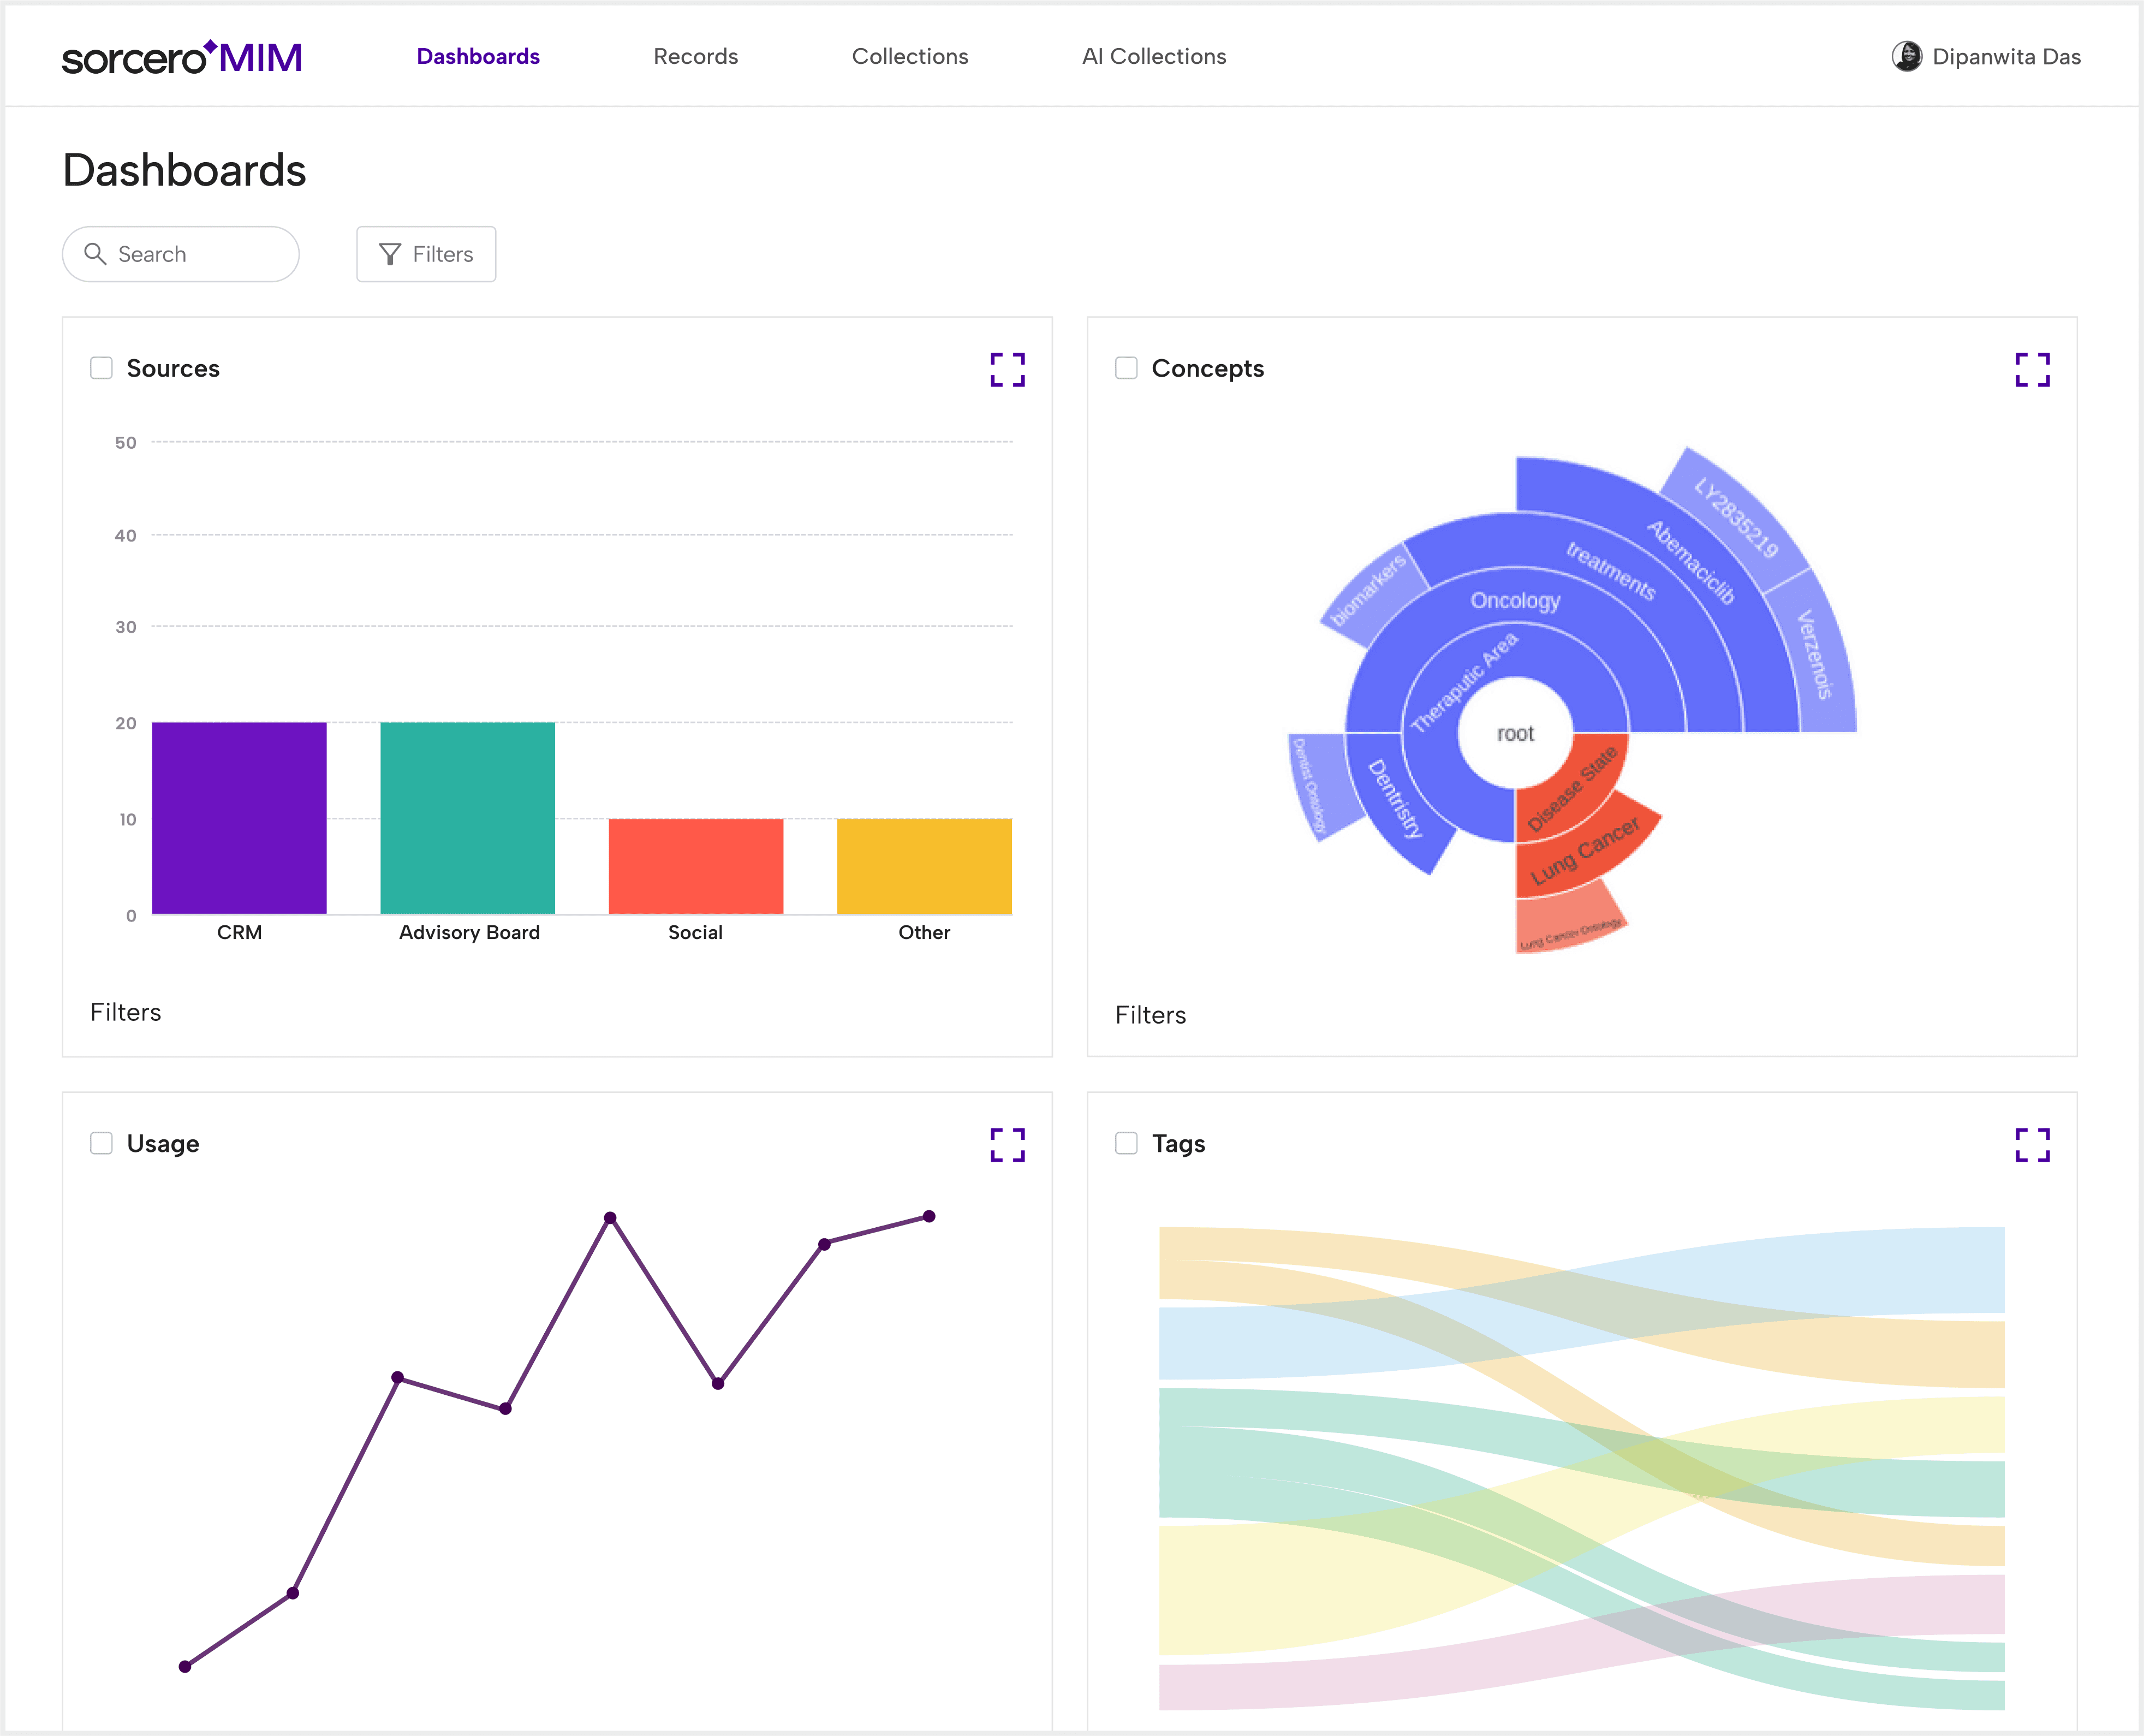Click the last point on Usage line
The height and width of the screenshot is (1736, 2144).
929,1216
